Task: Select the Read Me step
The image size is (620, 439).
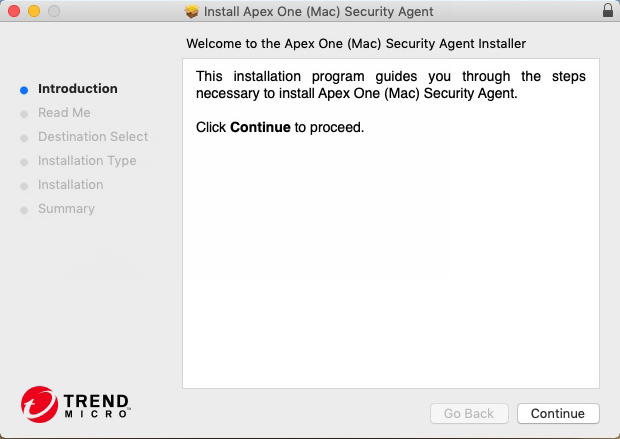Action: click(x=64, y=113)
